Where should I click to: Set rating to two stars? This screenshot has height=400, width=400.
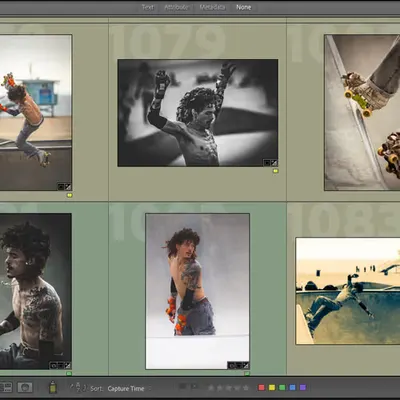[220, 388]
